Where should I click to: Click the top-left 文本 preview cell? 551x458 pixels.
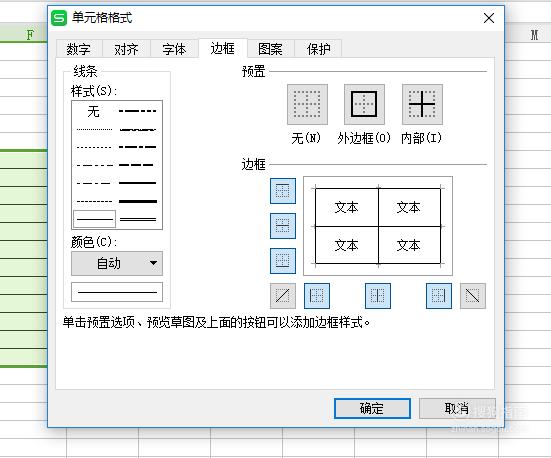347,207
